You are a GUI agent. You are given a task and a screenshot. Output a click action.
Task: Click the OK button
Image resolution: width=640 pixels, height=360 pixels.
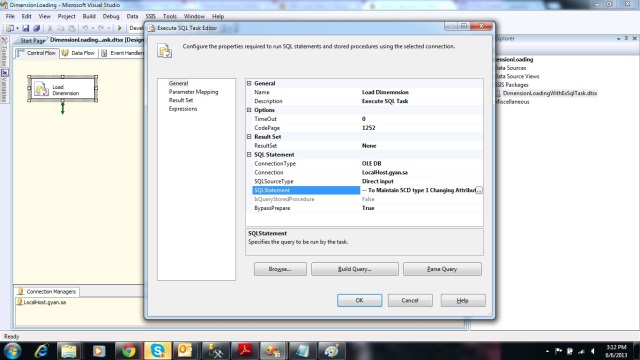coord(359,300)
